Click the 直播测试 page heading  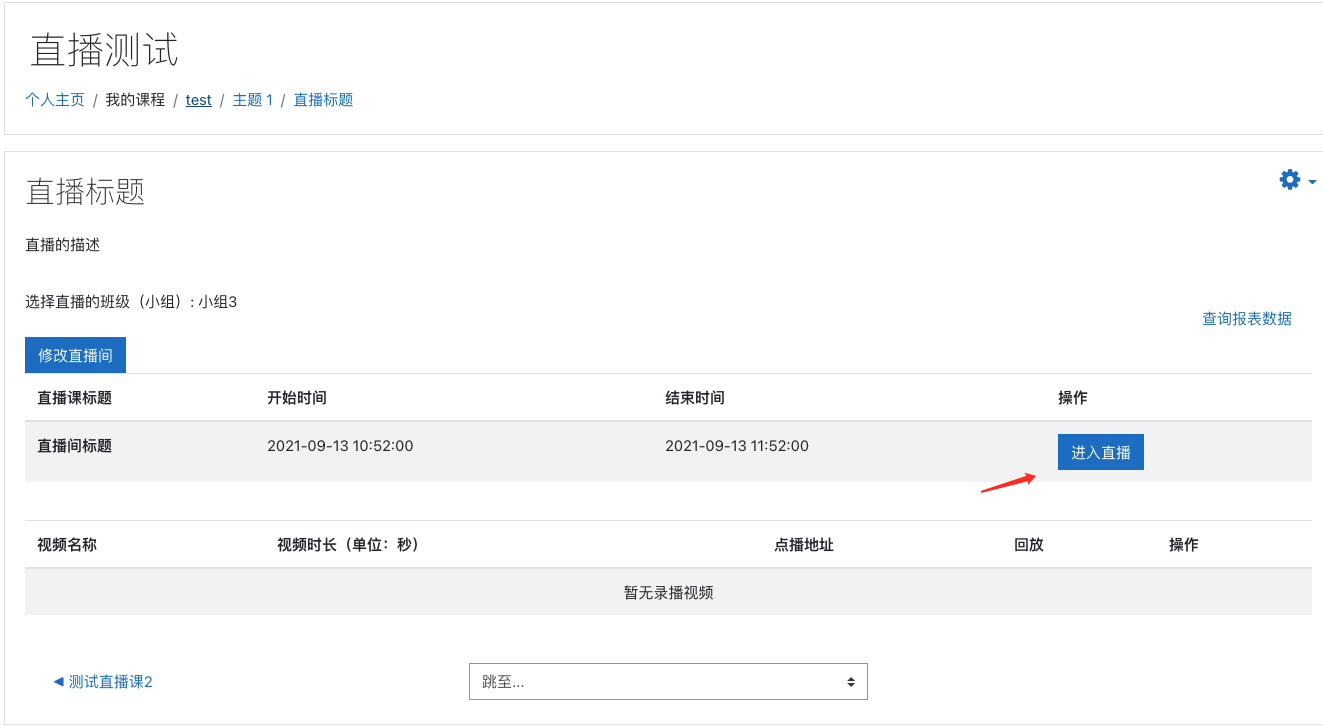(104, 50)
